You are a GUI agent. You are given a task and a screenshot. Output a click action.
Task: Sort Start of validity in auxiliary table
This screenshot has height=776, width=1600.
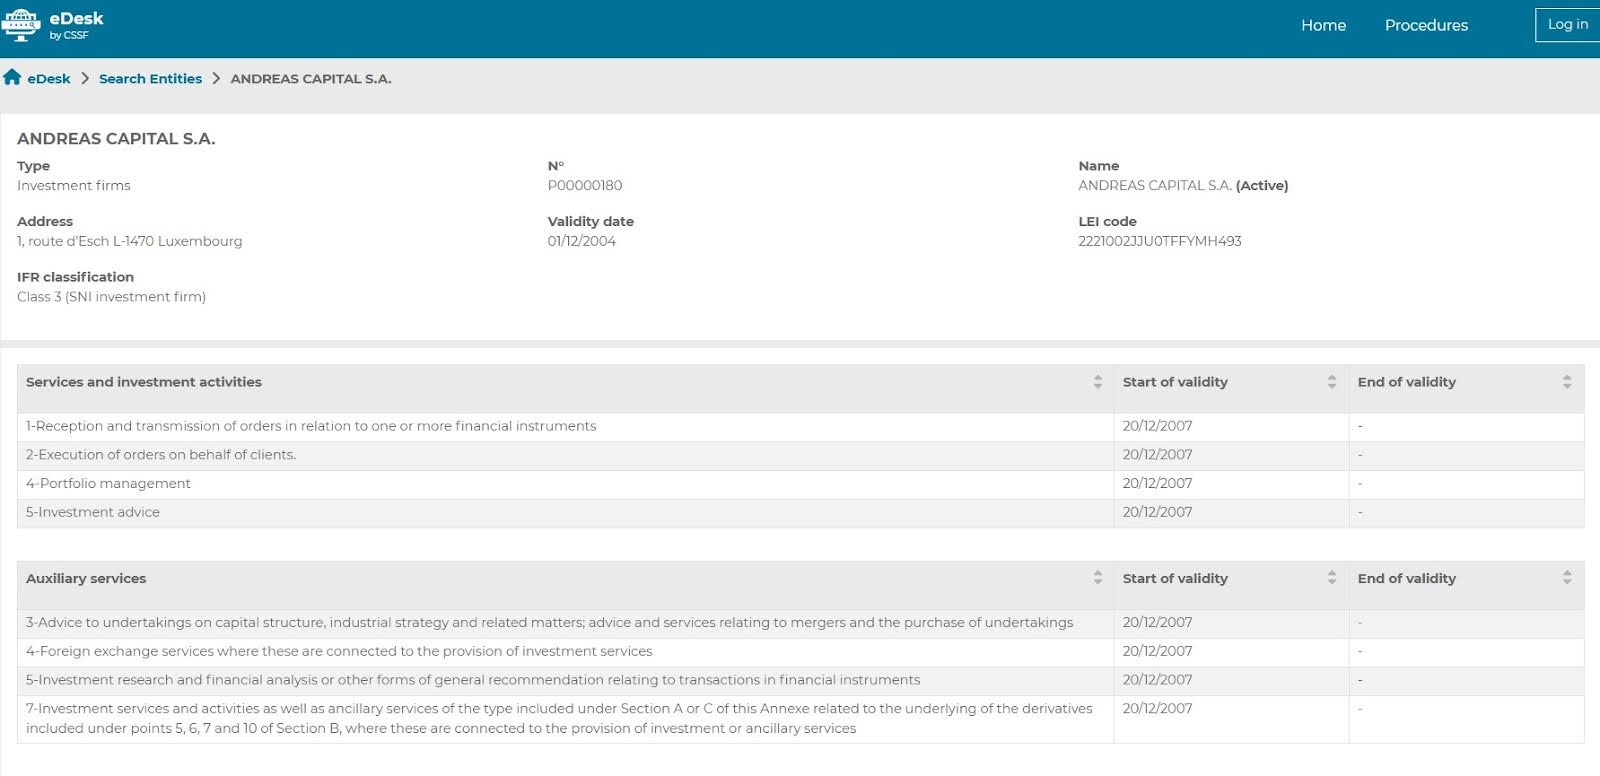click(x=1331, y=578)
